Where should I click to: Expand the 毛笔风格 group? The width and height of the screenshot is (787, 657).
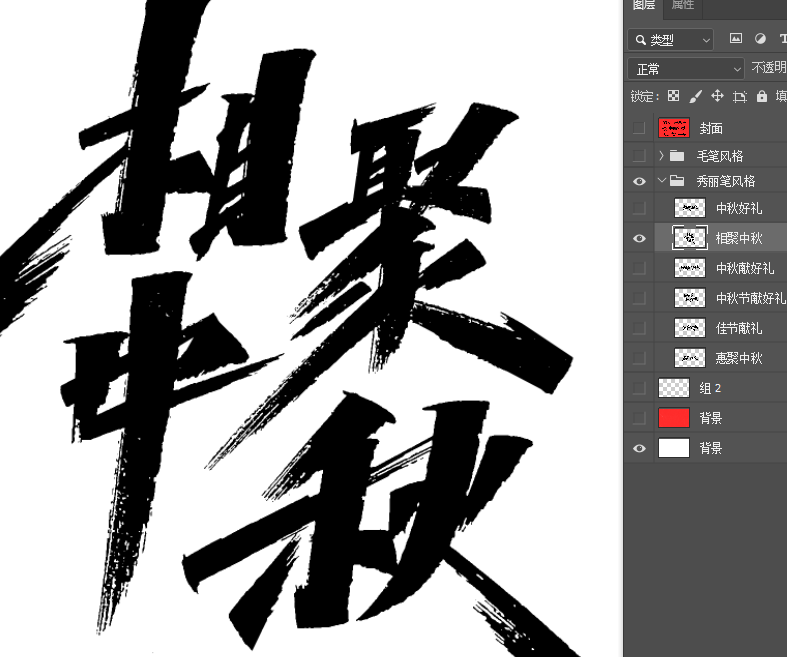pos(661,156)
